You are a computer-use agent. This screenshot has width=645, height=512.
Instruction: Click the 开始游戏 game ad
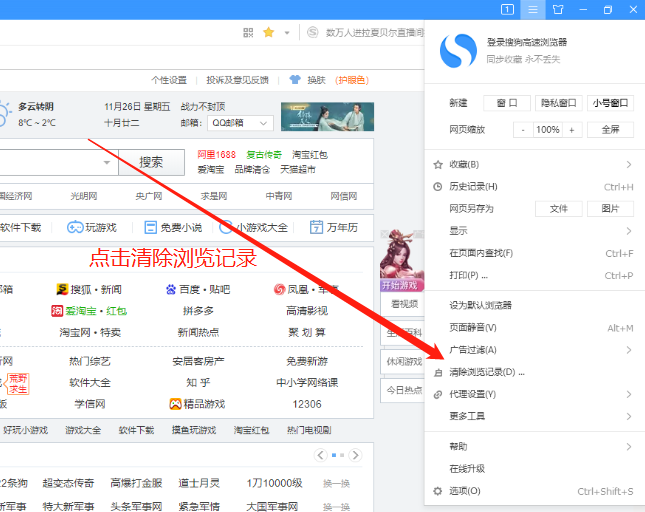pyautogui.click(x=402, y=260)
